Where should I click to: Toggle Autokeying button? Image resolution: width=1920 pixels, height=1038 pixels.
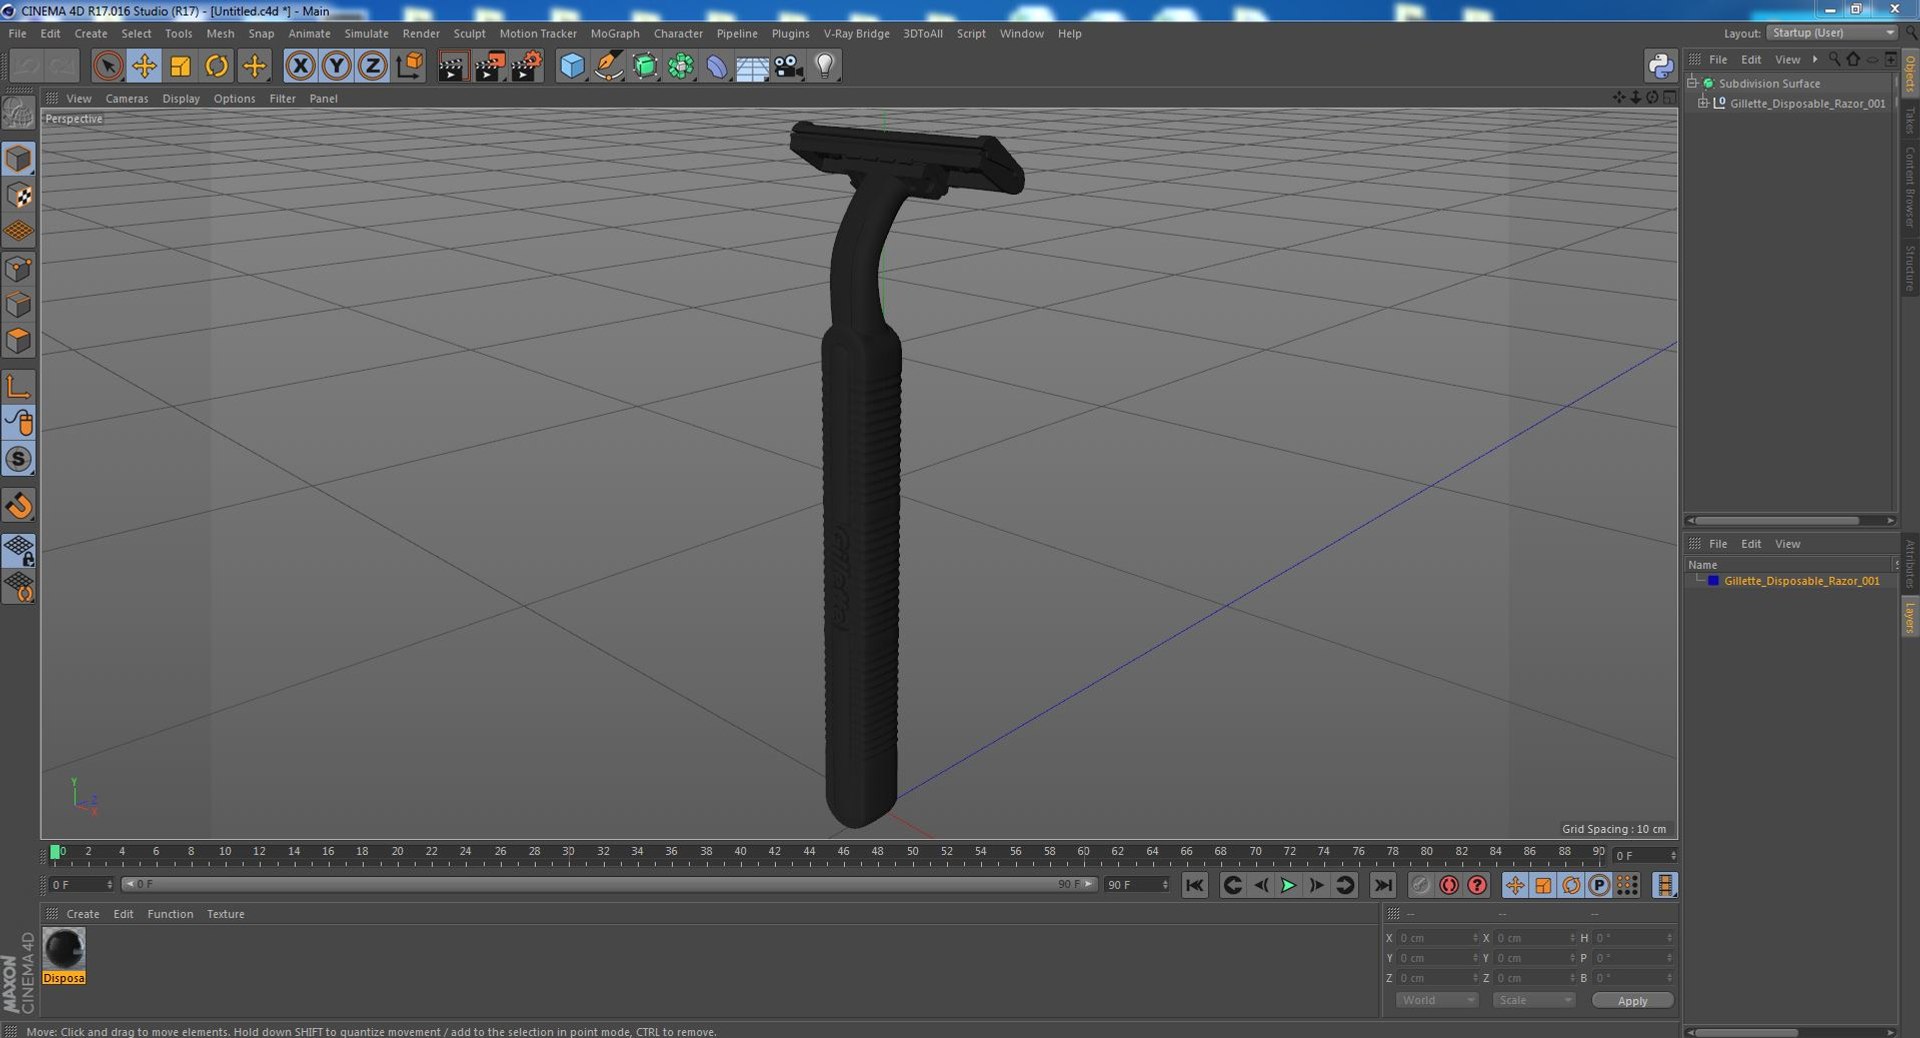(x=1448, y=885)
